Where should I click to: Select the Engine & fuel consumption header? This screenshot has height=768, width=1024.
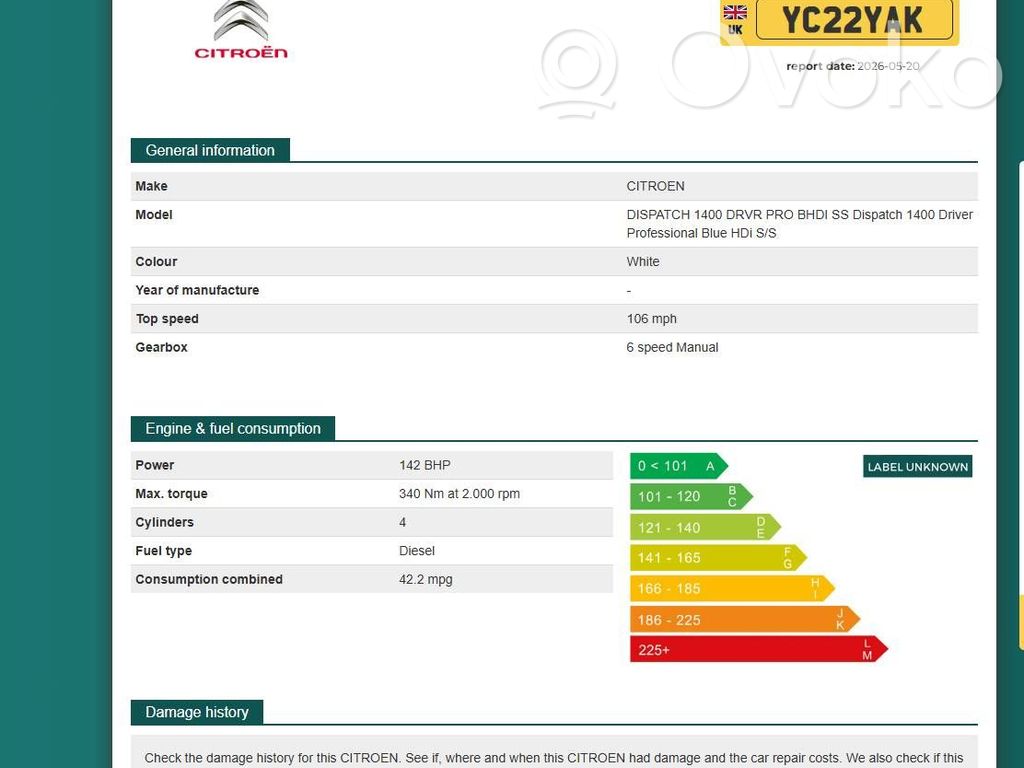(232, 428)
